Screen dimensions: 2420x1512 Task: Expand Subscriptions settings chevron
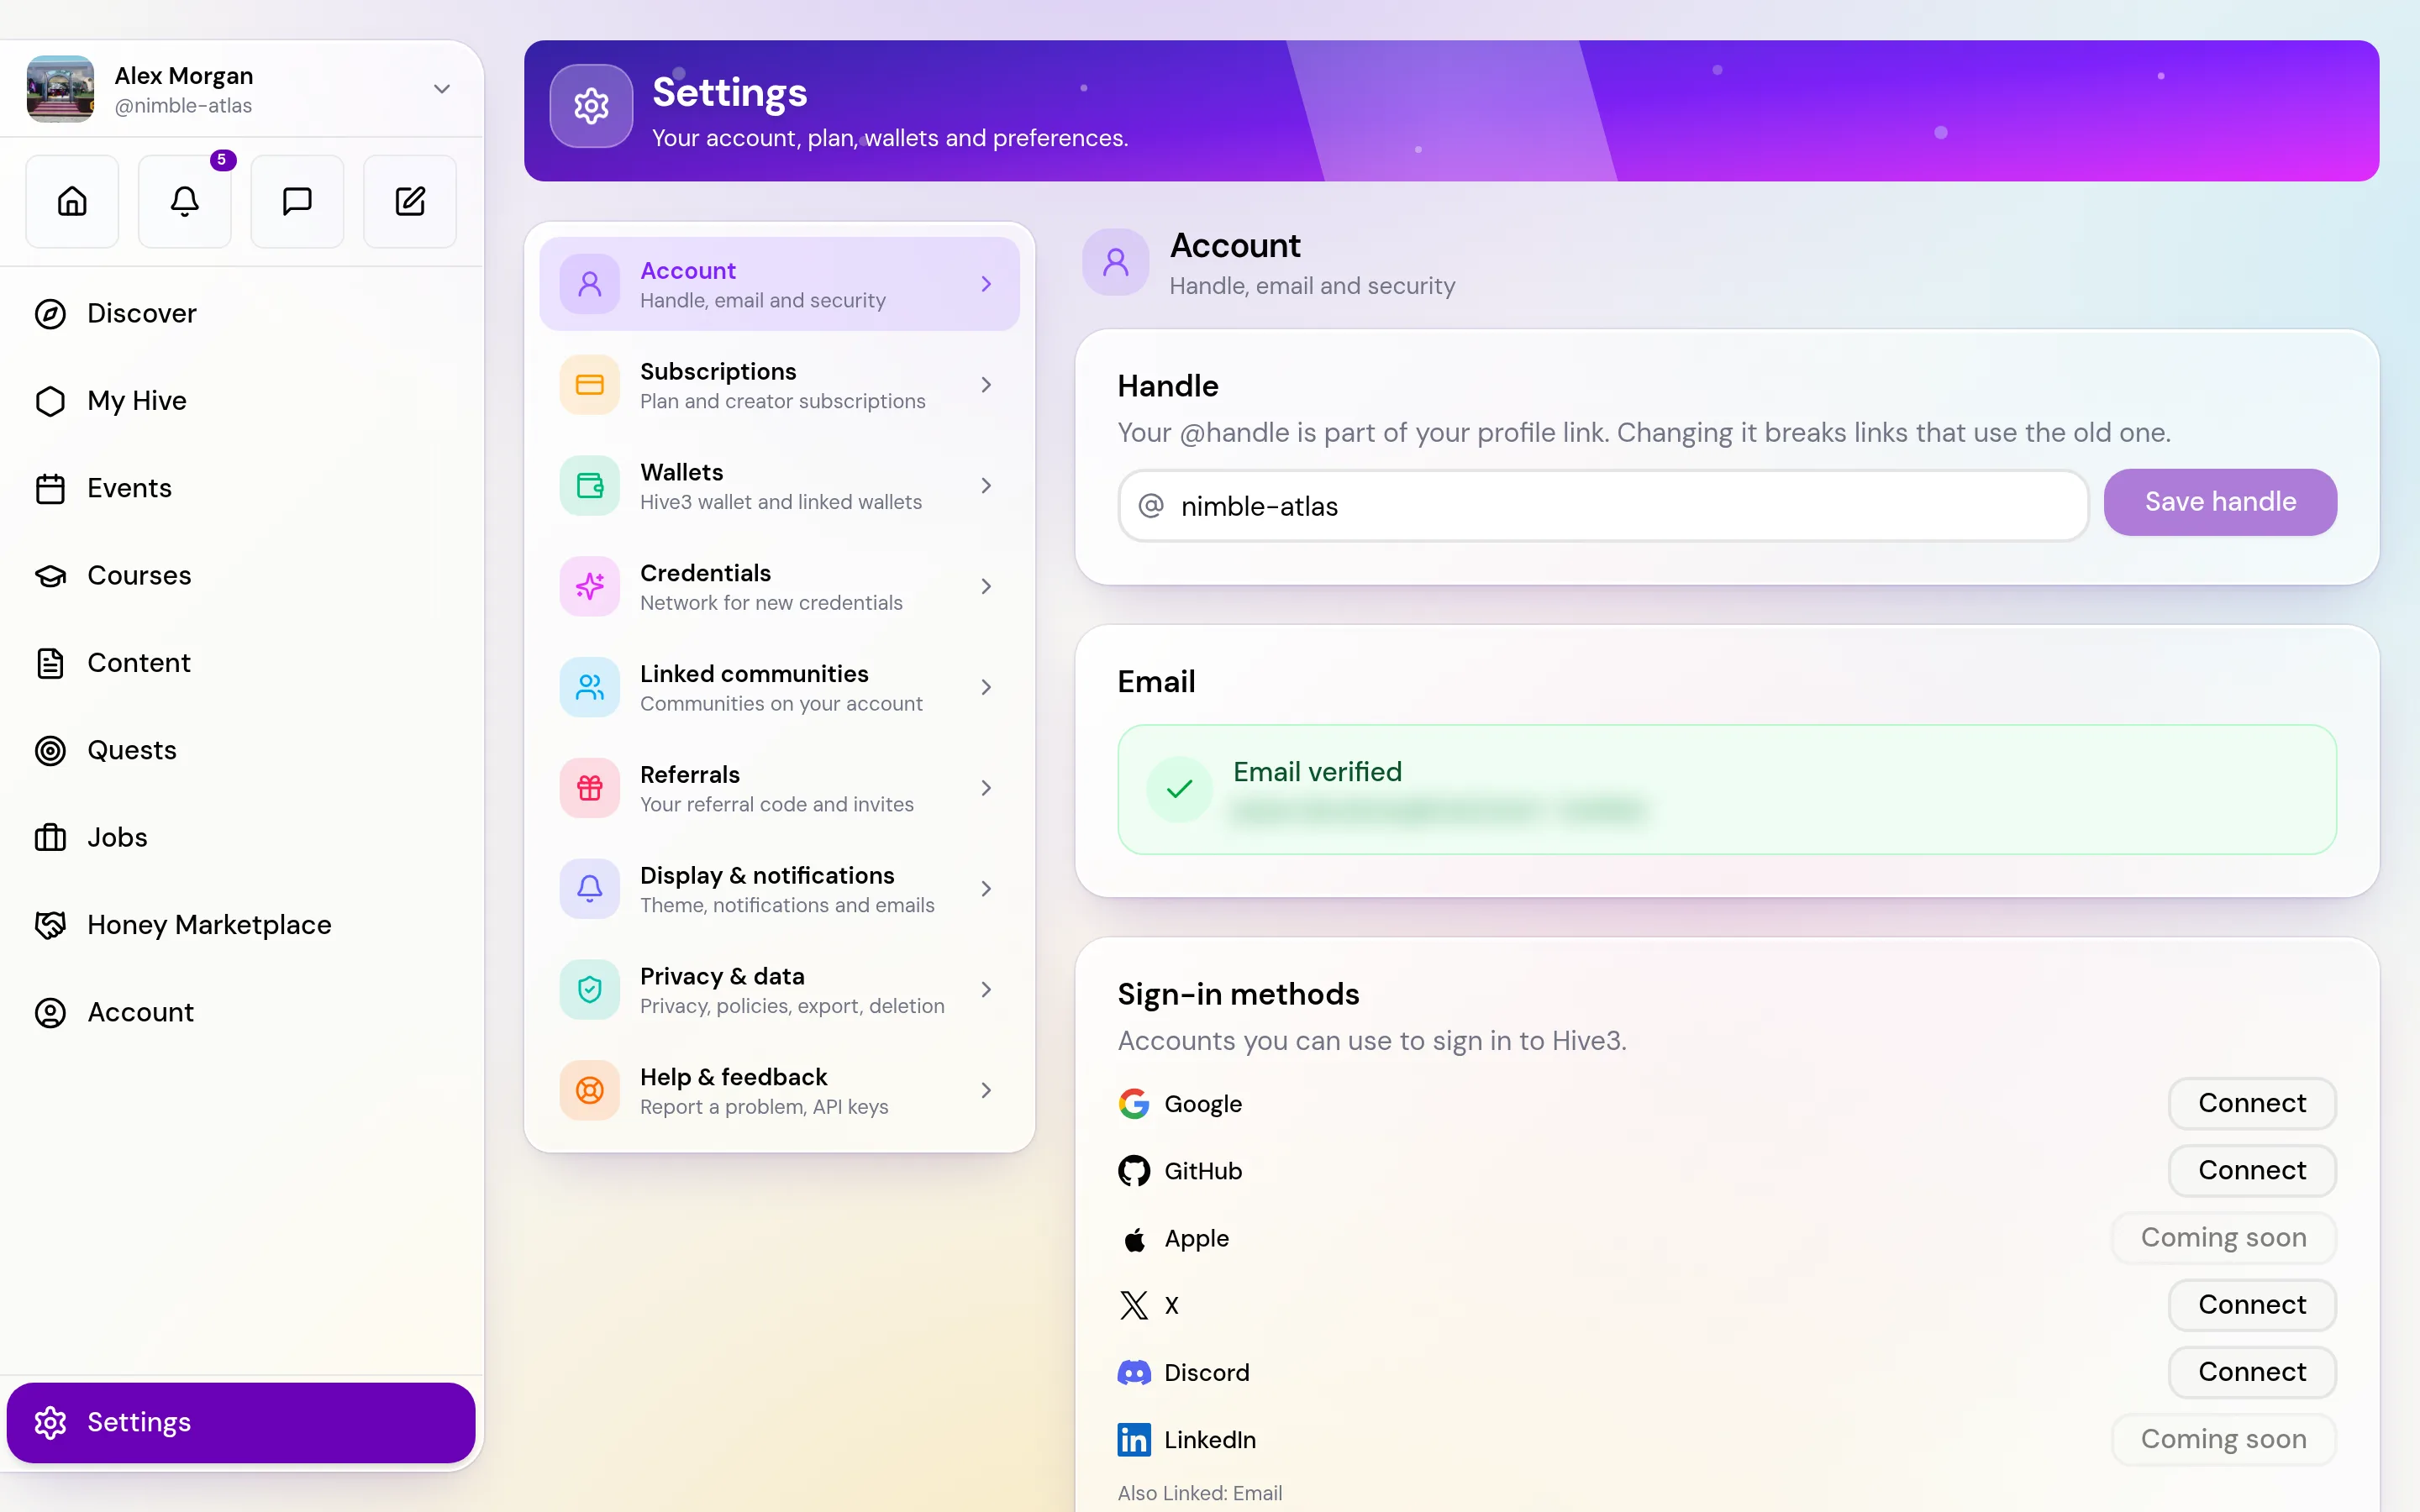click(986, 385)
